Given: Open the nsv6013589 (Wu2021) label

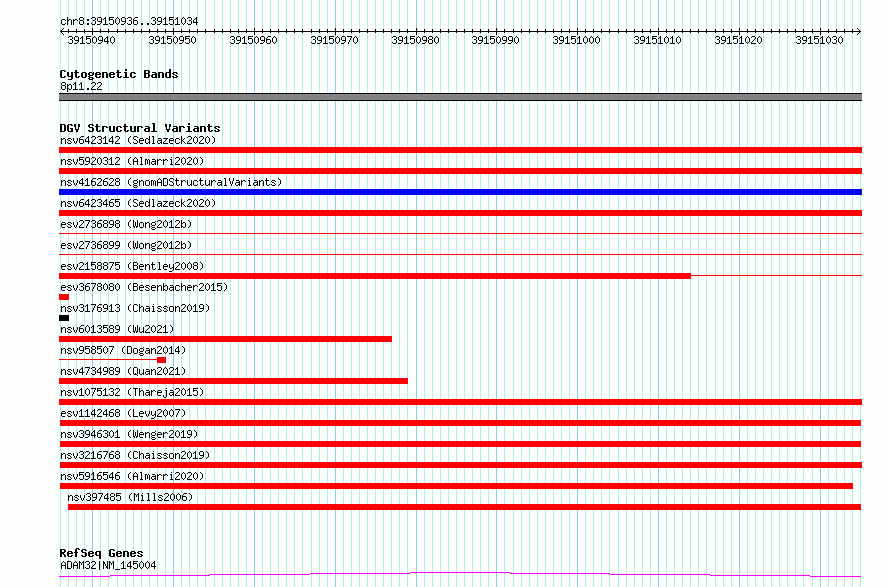Looking at the screenshot, I should pyautogui.click(x=117, y=329).
